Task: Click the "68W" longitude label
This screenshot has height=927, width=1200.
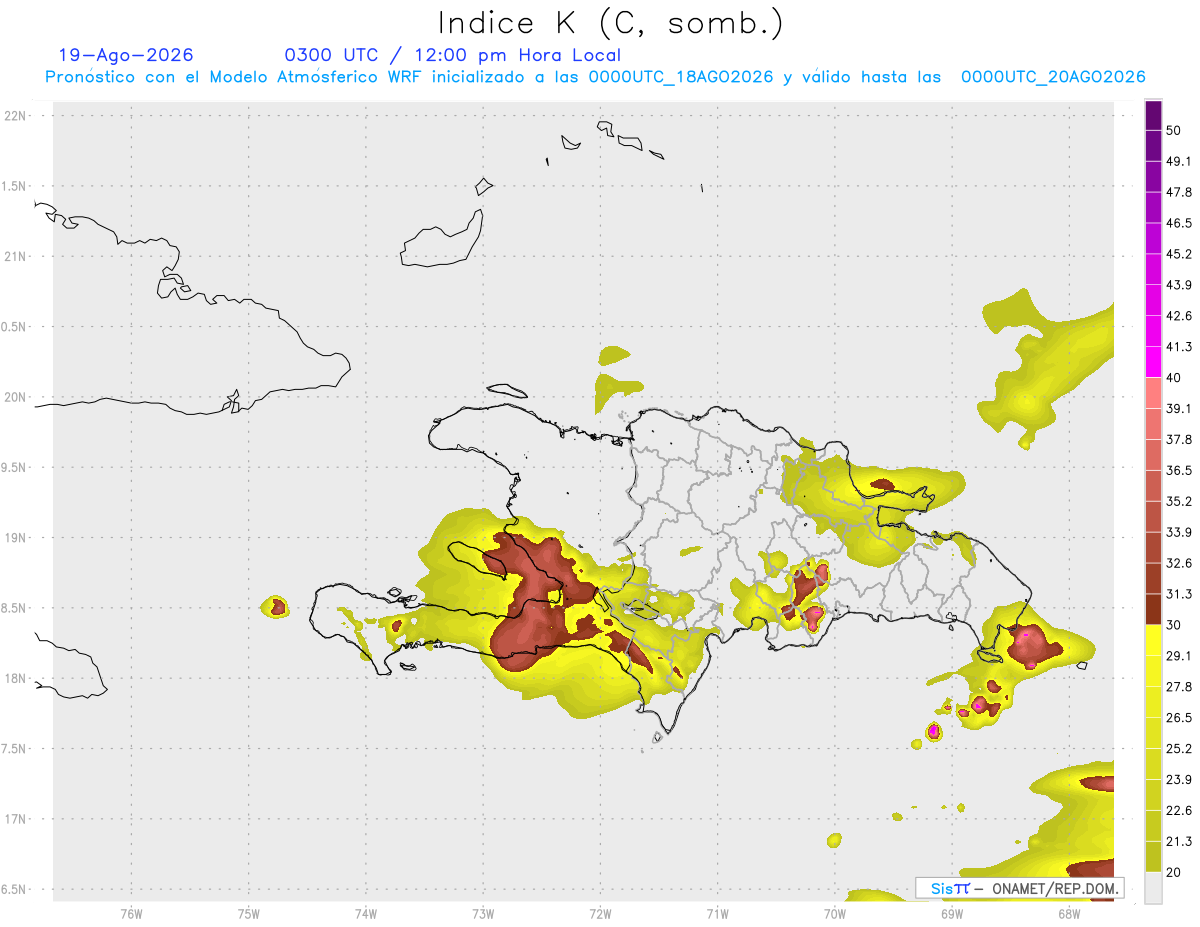Action: click(1068, 913)
